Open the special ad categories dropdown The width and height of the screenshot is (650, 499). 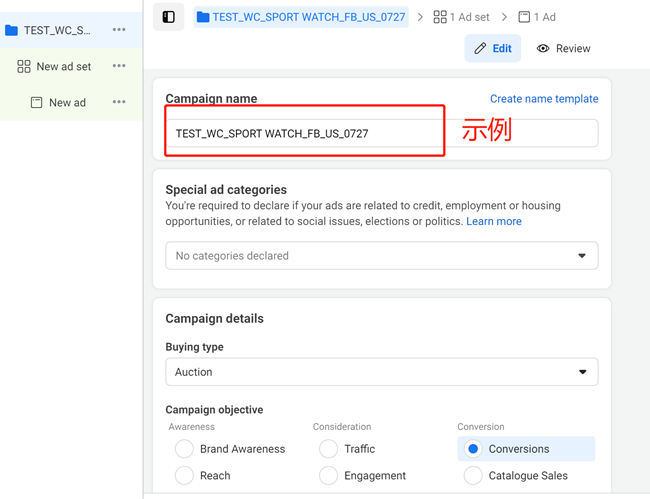tap(381, 256)
